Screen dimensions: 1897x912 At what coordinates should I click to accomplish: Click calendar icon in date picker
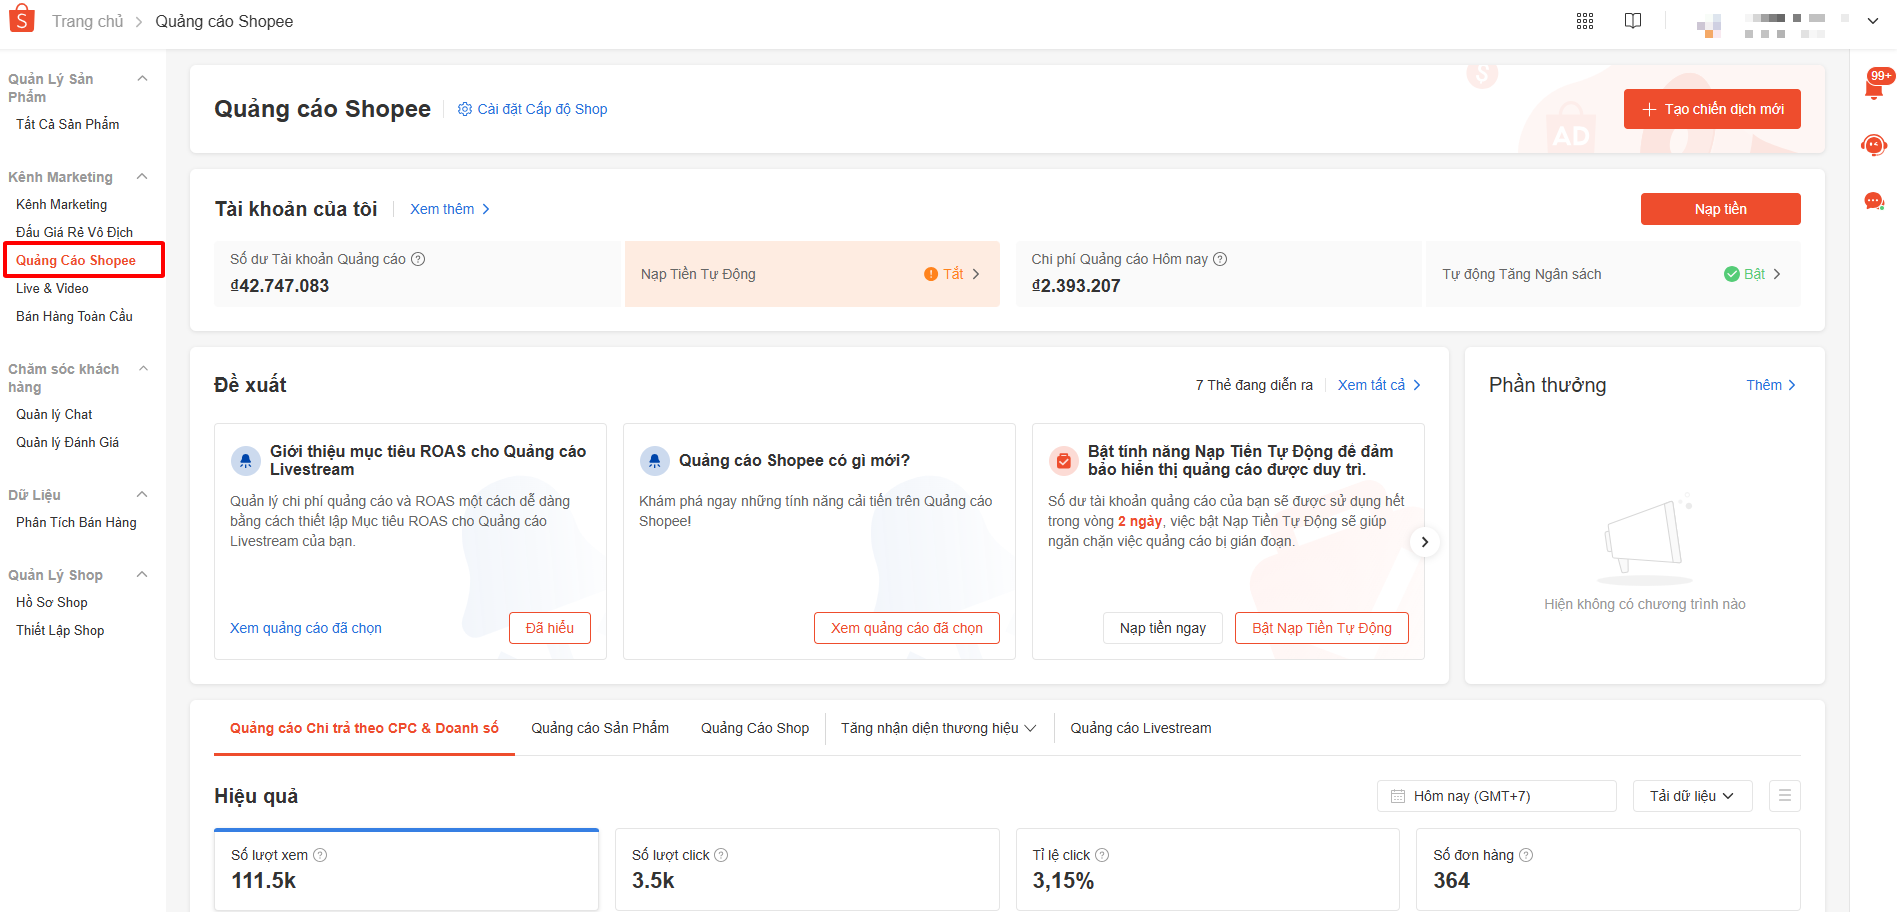(1398, 796)
